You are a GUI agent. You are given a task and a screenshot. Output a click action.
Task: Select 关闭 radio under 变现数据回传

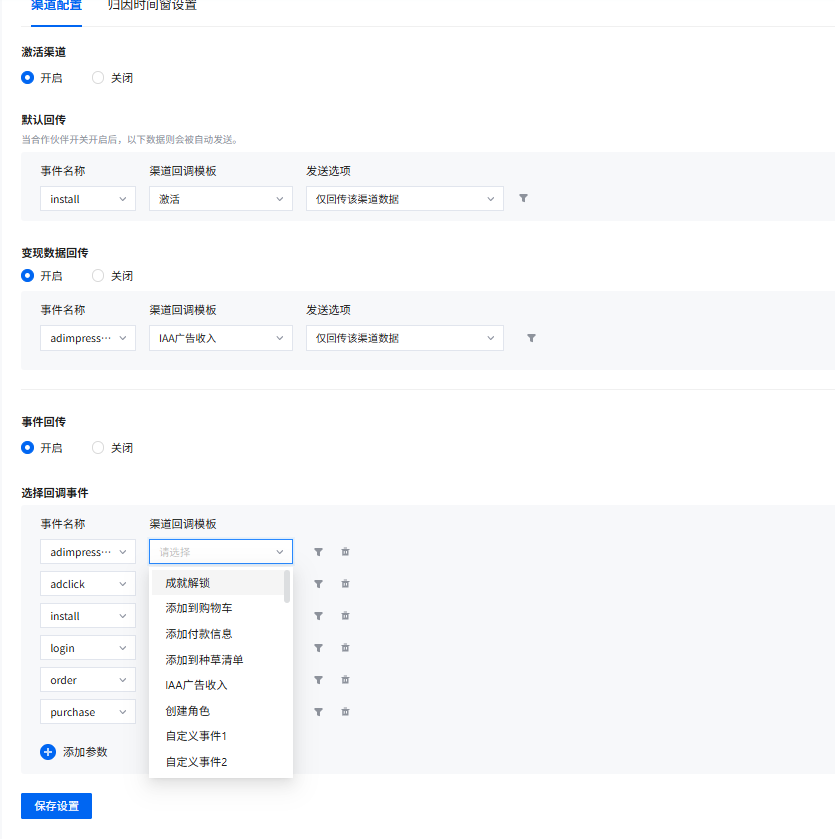[x=97, y=275]
